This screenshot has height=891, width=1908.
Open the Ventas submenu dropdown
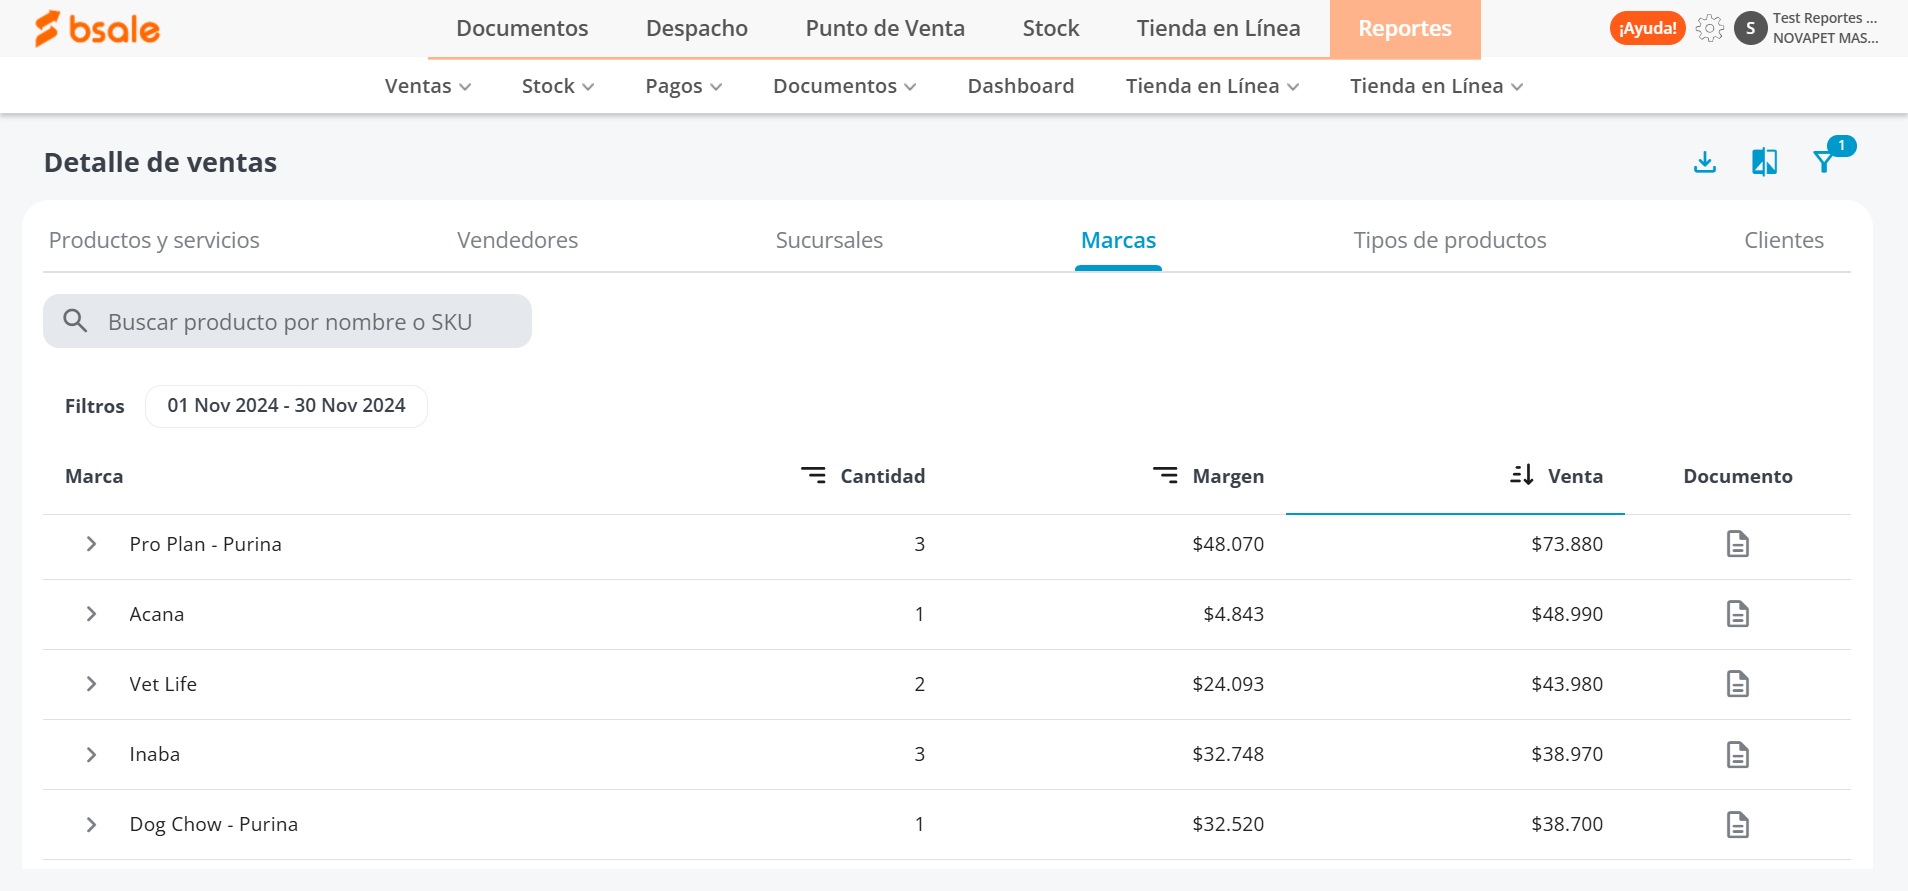pos(428,86)
